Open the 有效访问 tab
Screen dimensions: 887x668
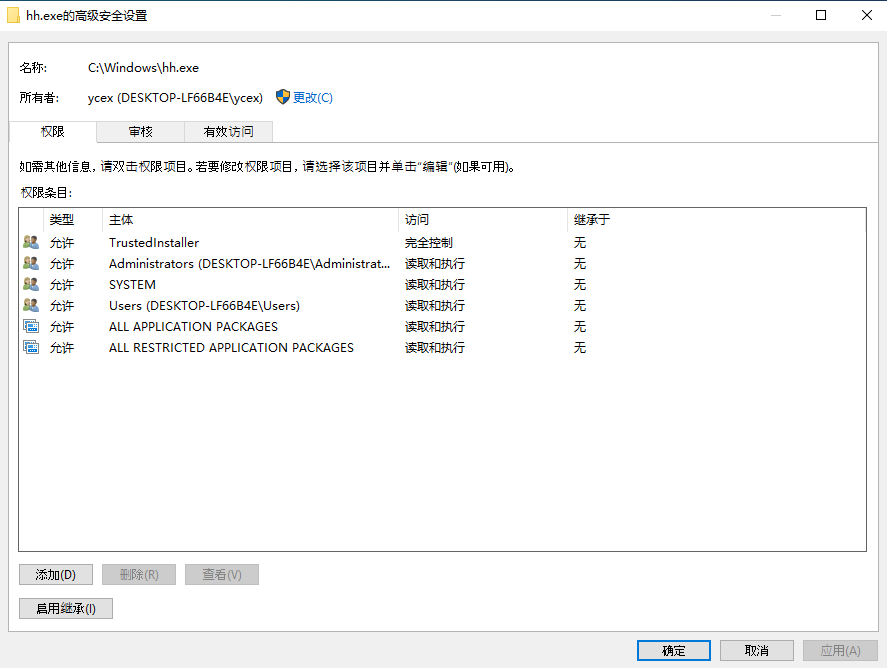229,132
